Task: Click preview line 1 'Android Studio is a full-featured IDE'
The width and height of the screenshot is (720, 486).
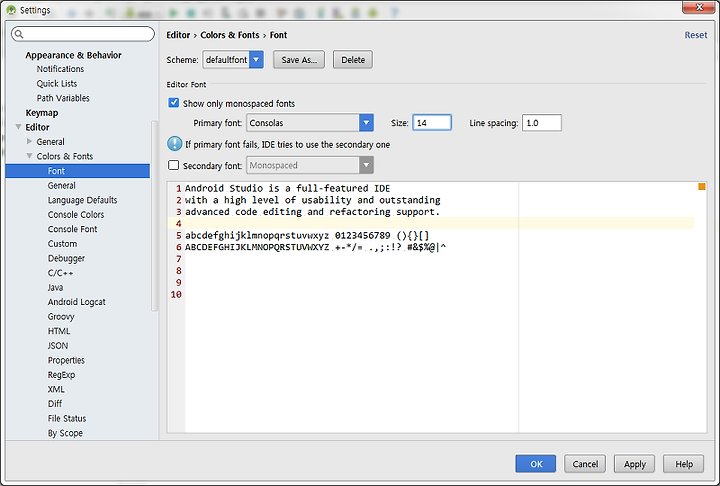Action: [287, 188]
